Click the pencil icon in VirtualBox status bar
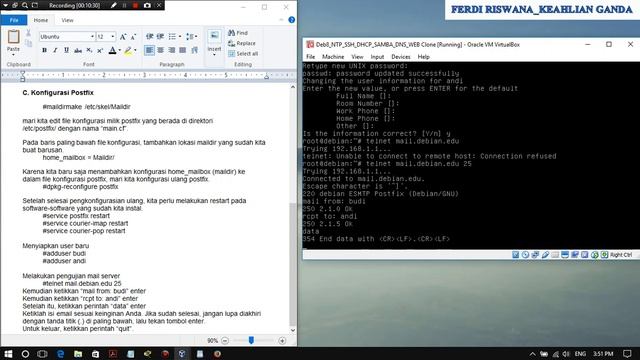 545,255
